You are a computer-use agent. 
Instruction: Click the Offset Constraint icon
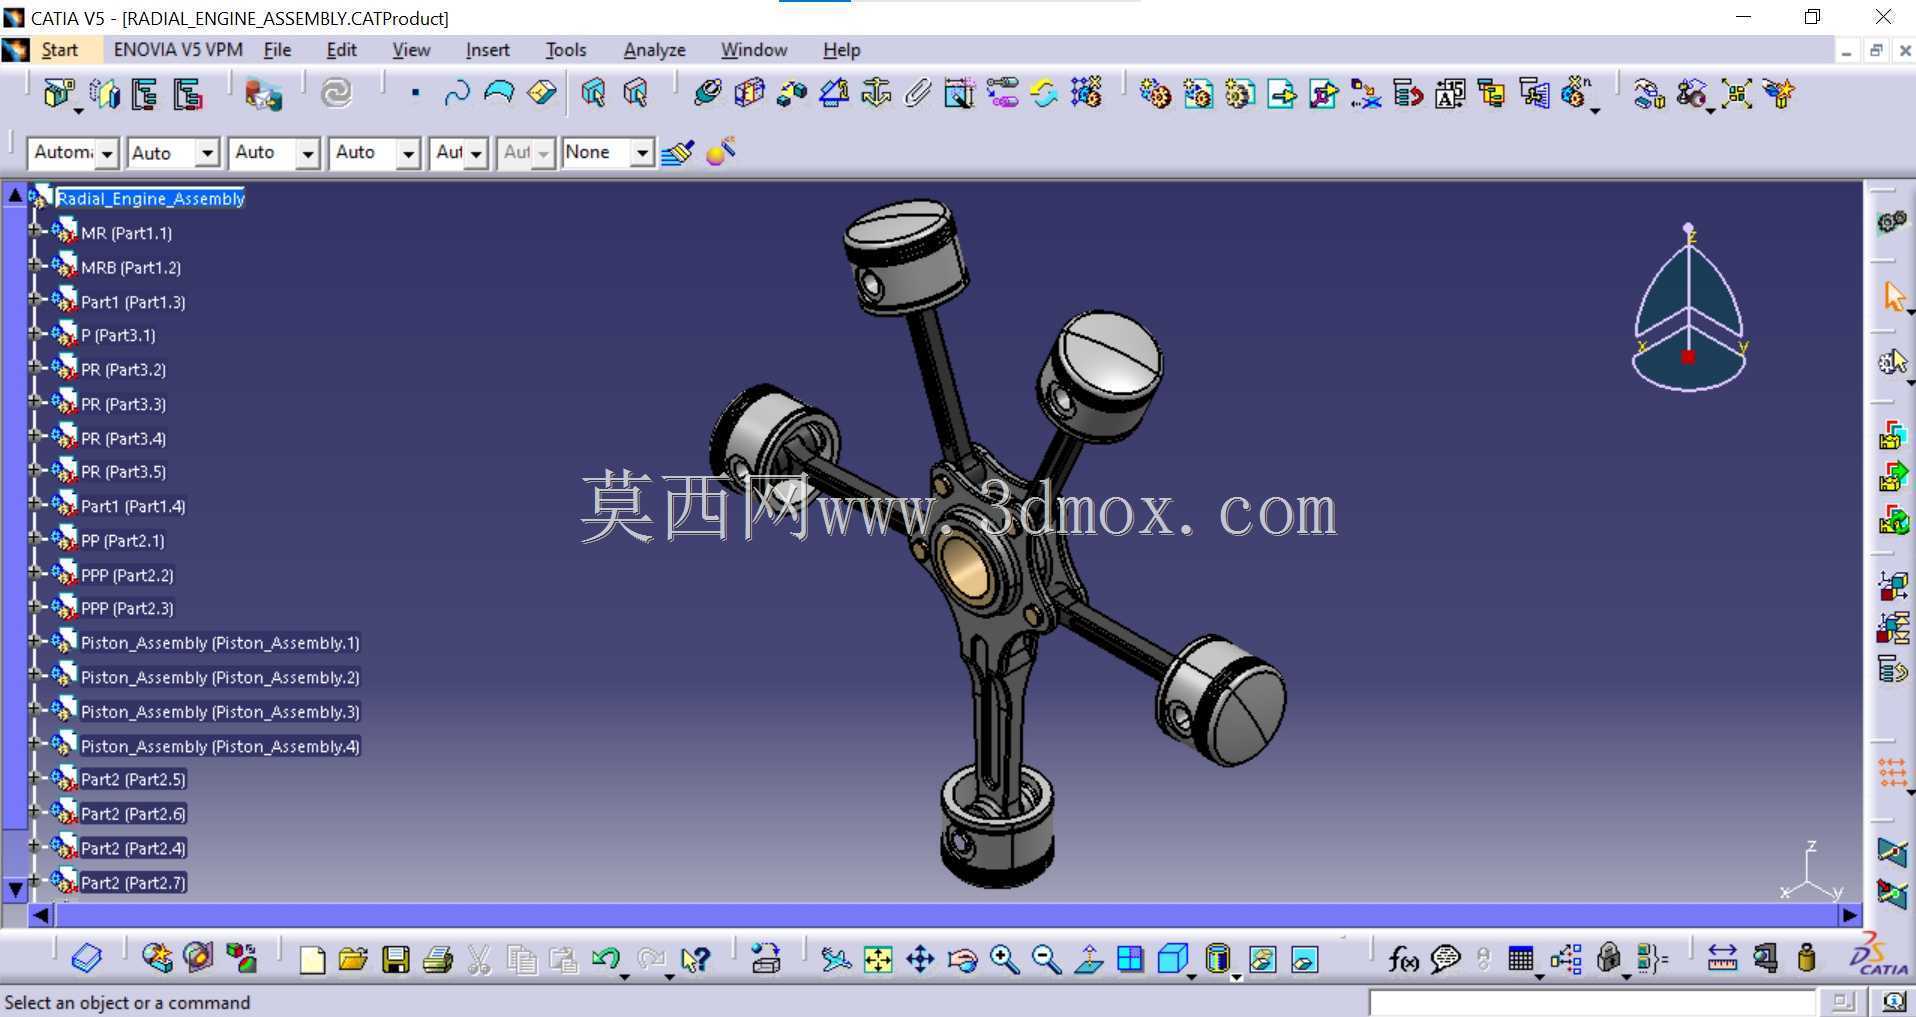pyautogui.click(x=792, y=94)
